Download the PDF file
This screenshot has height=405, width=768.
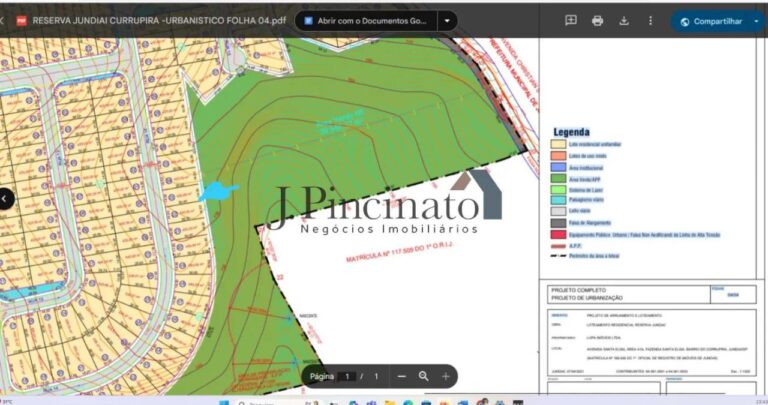tap(624, 21)
